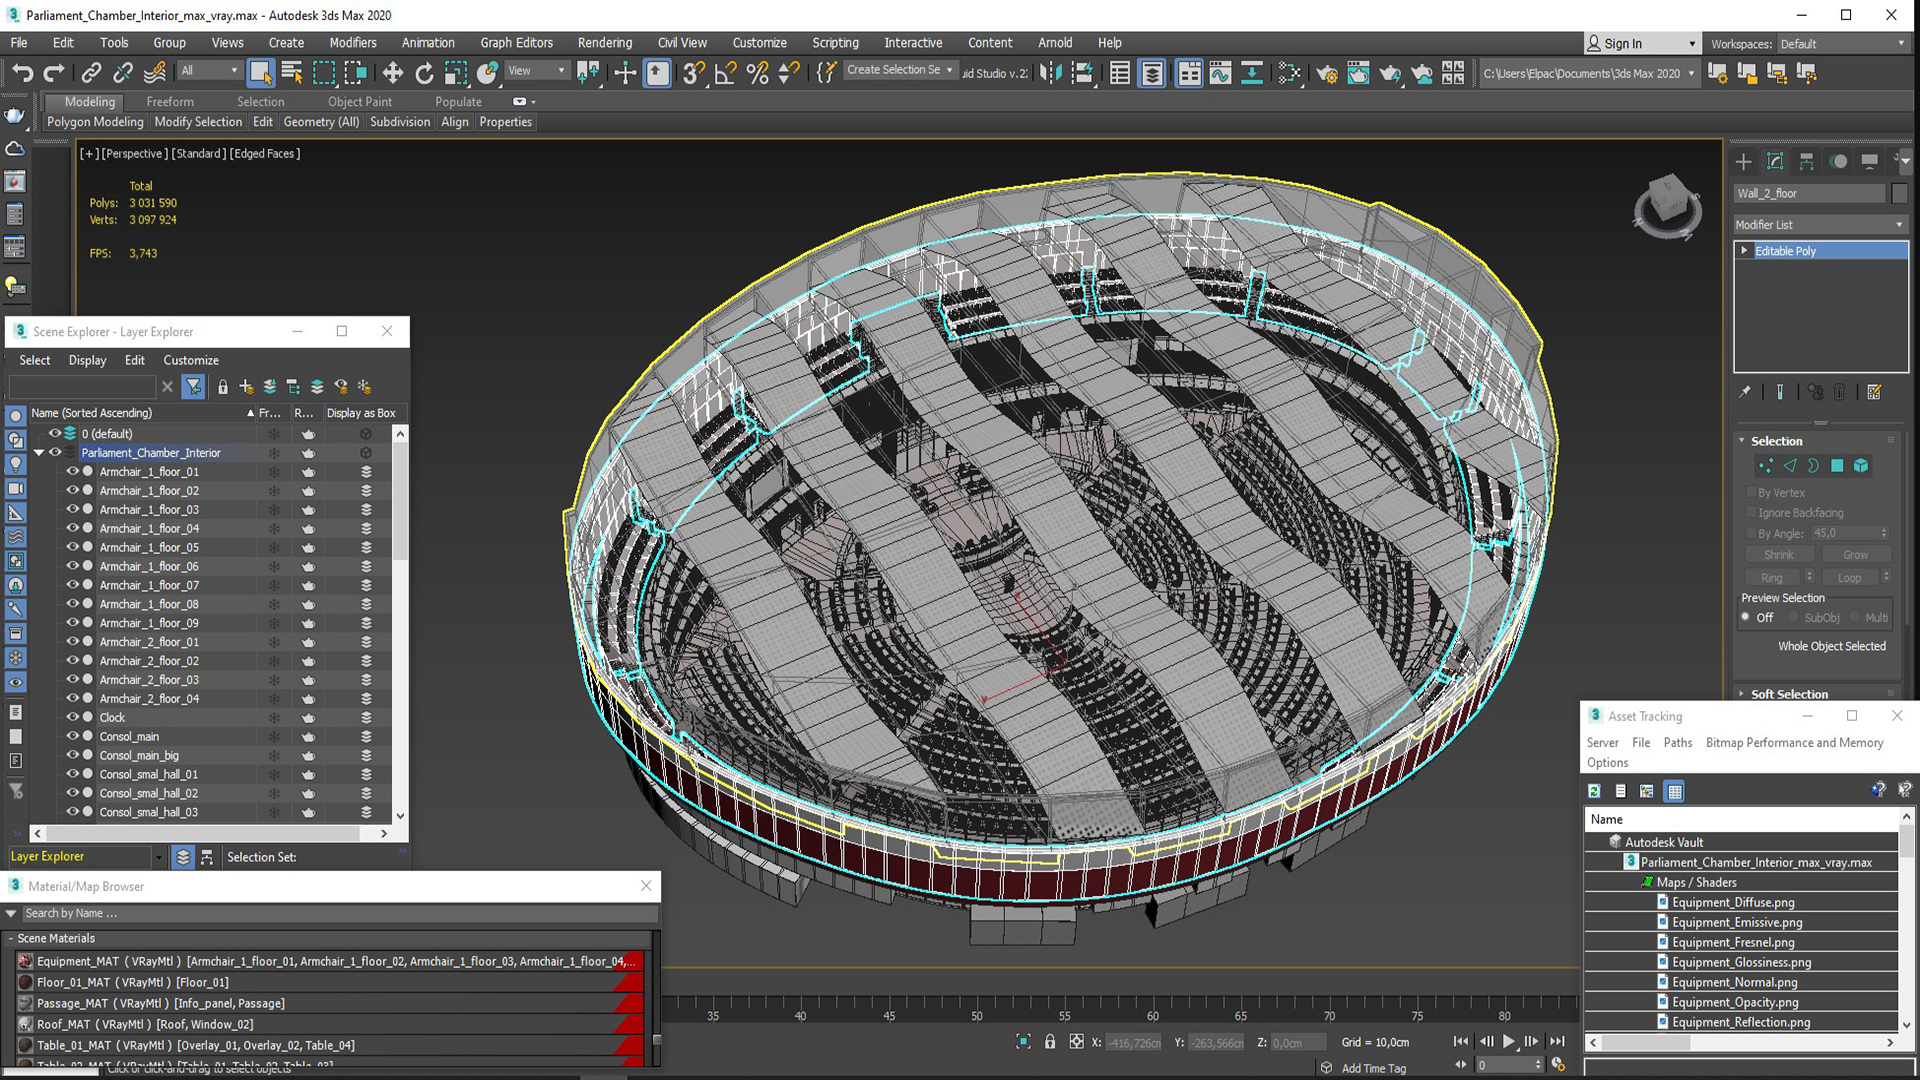
Task: Select Polygon sub-object level
Action: pyautogui.click(x=1837, y=466)
